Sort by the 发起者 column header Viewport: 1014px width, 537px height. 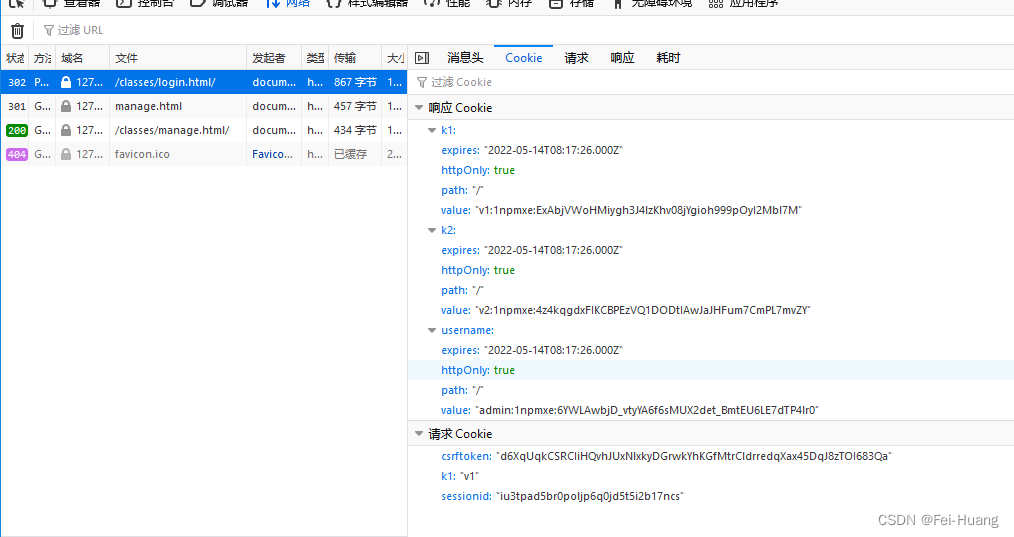(x=274, y=58)
